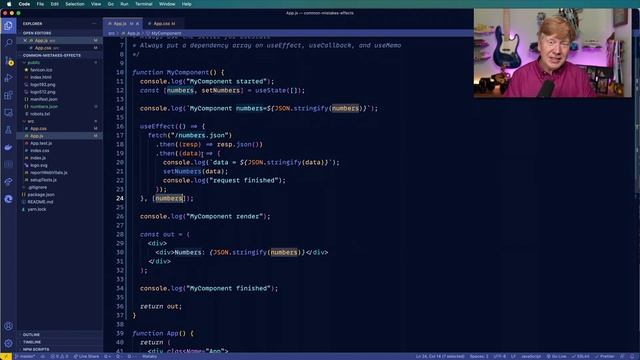Screen dimensions: 640x360
Task: Open reportWebVitals.js in file tree
Action: click(59, 173)
